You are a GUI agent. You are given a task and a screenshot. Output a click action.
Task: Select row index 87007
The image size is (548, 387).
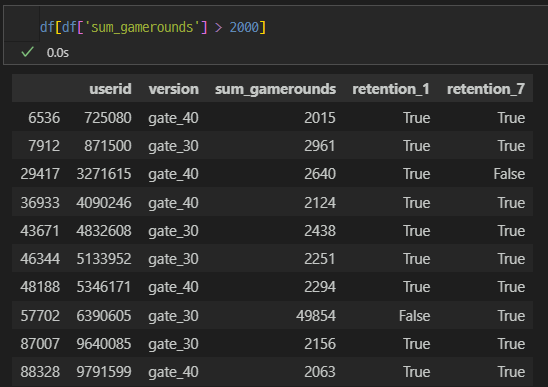[x=40, y=344]
